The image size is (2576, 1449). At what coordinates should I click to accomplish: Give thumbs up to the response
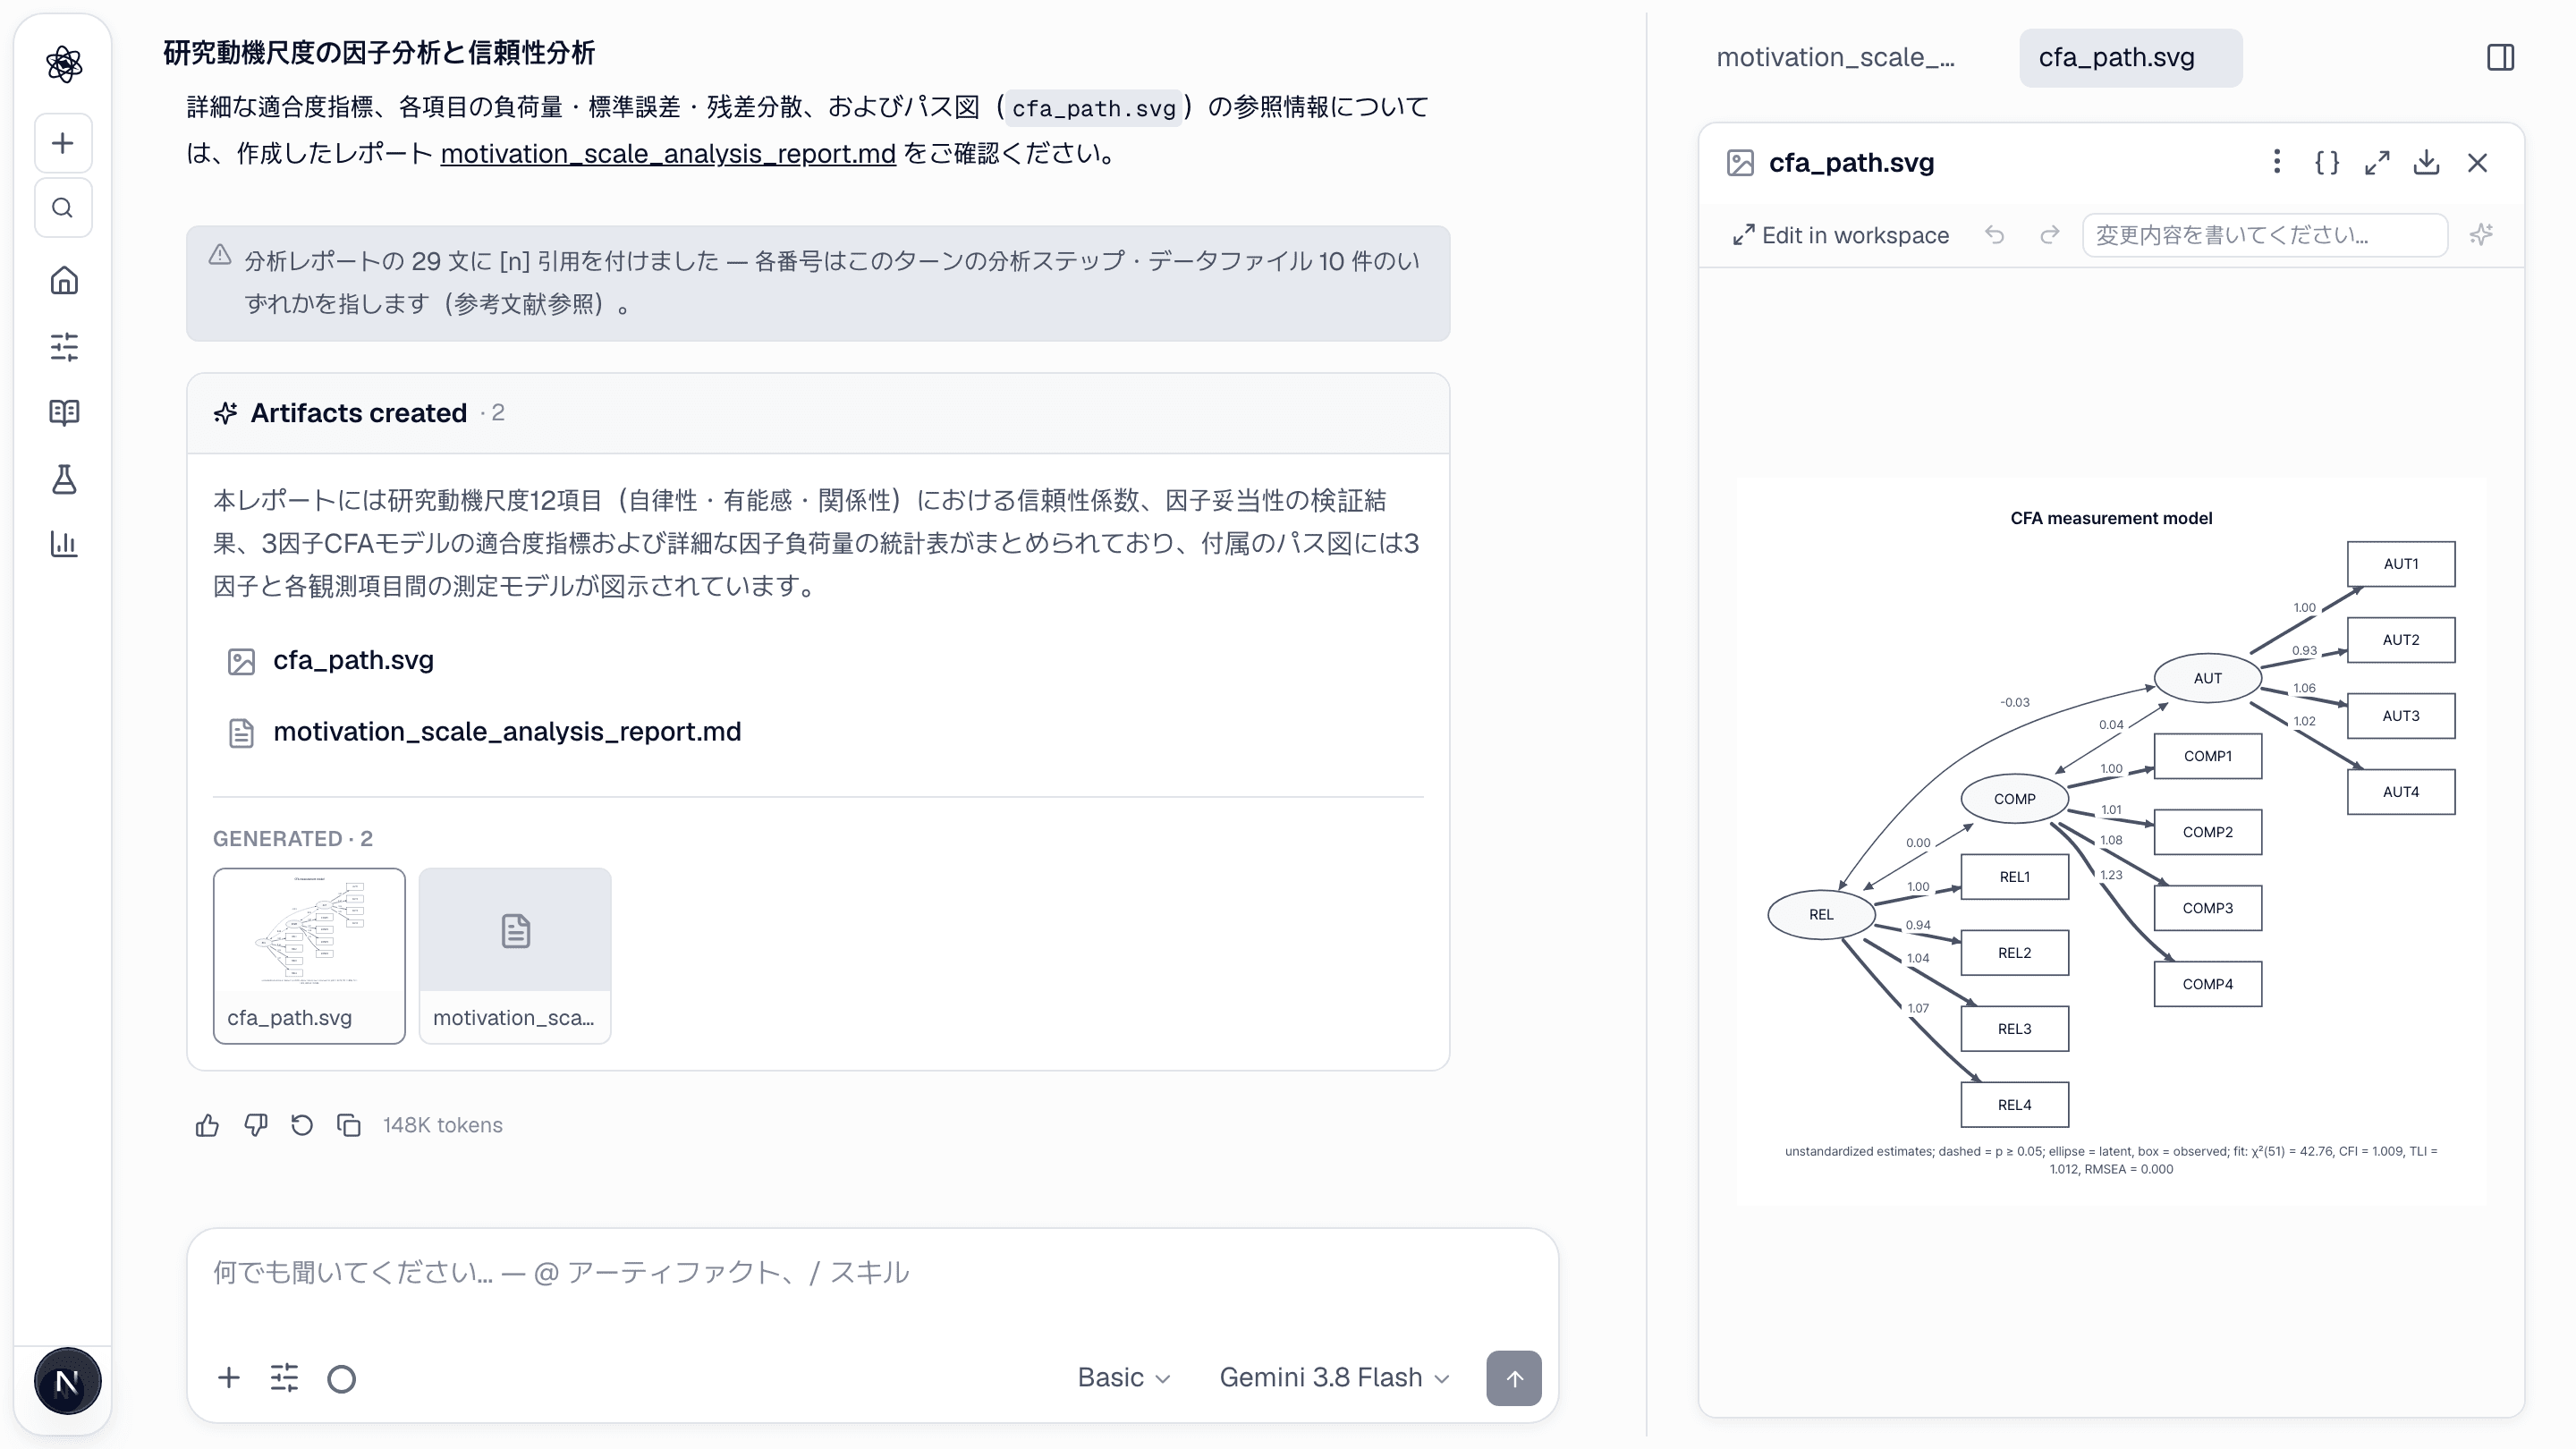tap(207, 1126)
